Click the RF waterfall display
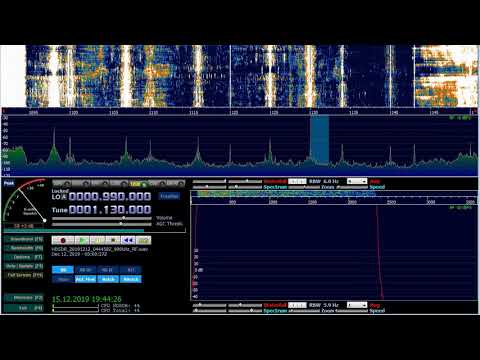 click(x=240, y=76)
